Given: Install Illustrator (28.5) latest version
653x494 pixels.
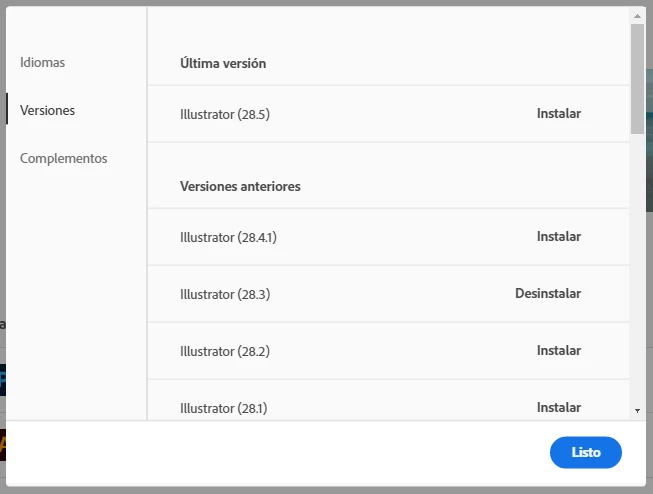Looking at the screenshot, I should coord(558,113).
